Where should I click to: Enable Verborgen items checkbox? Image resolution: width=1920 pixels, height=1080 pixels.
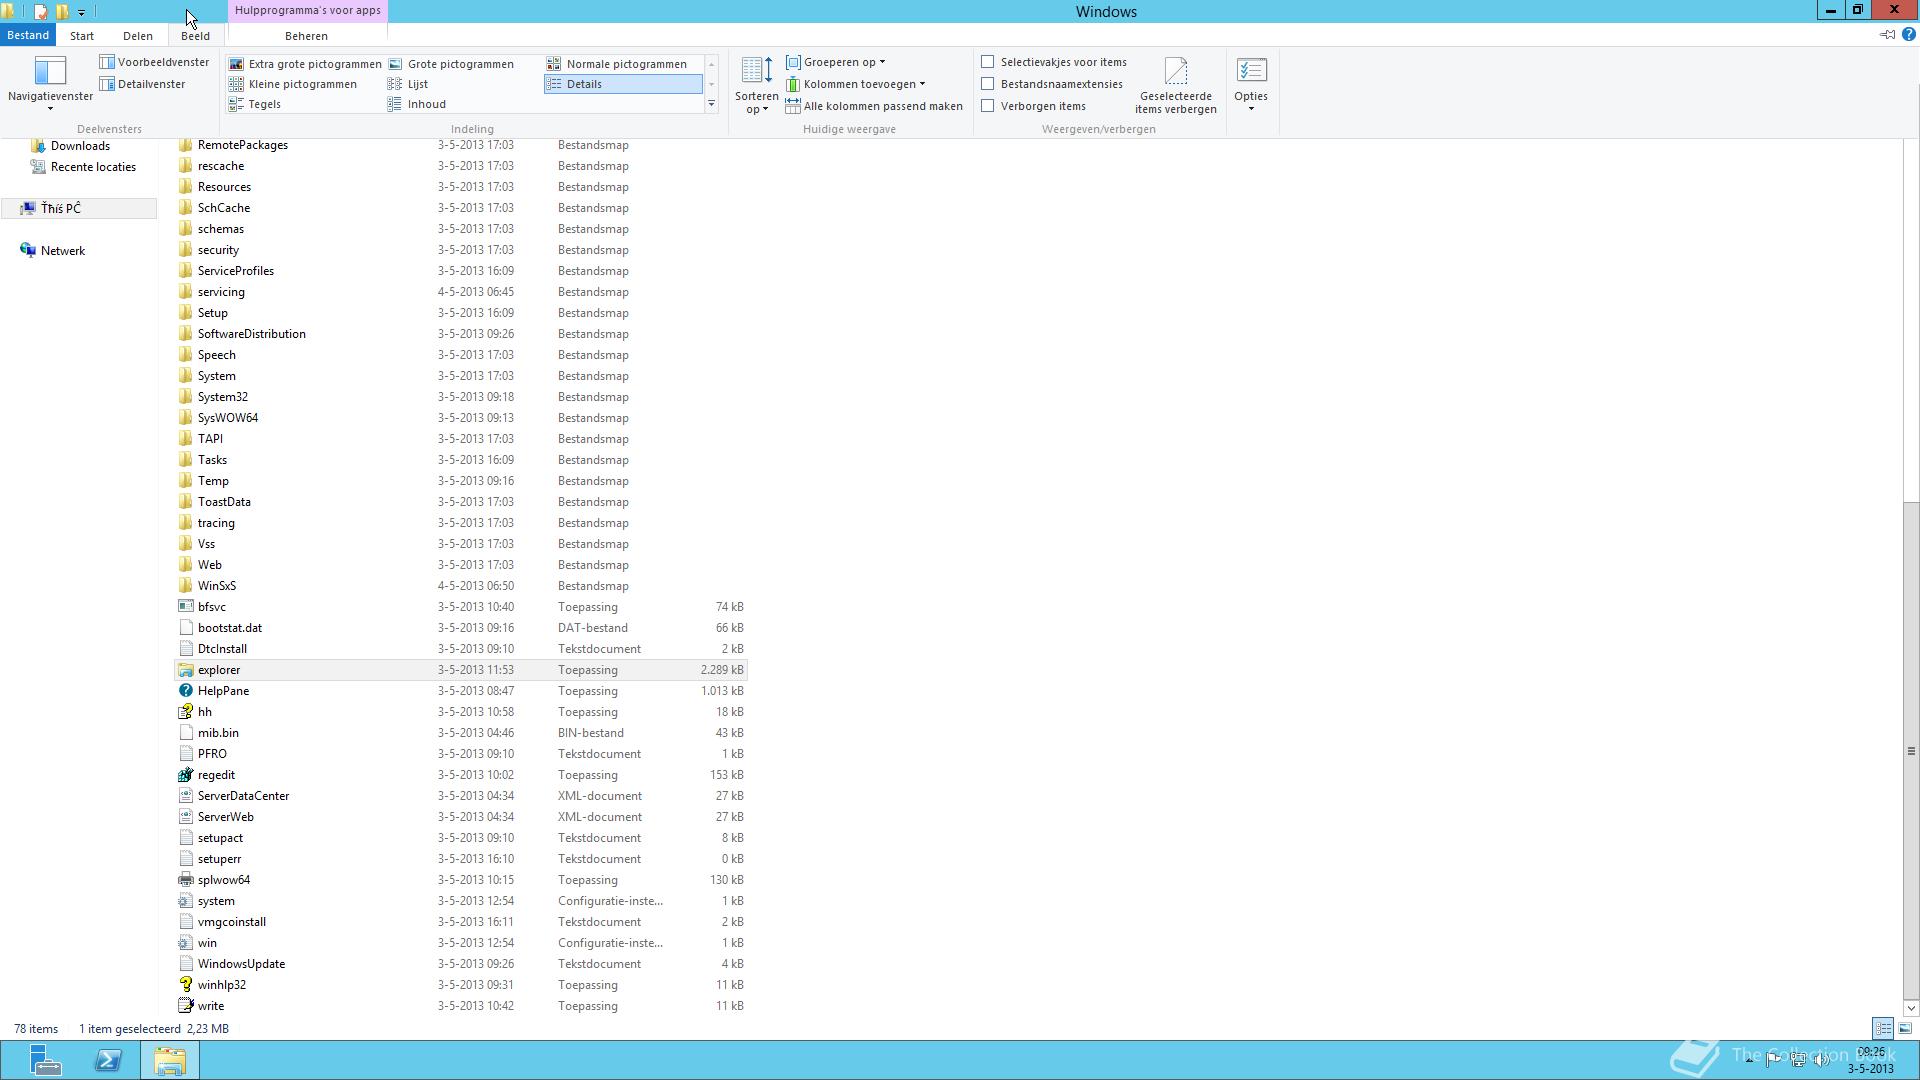tap(988, 106)
